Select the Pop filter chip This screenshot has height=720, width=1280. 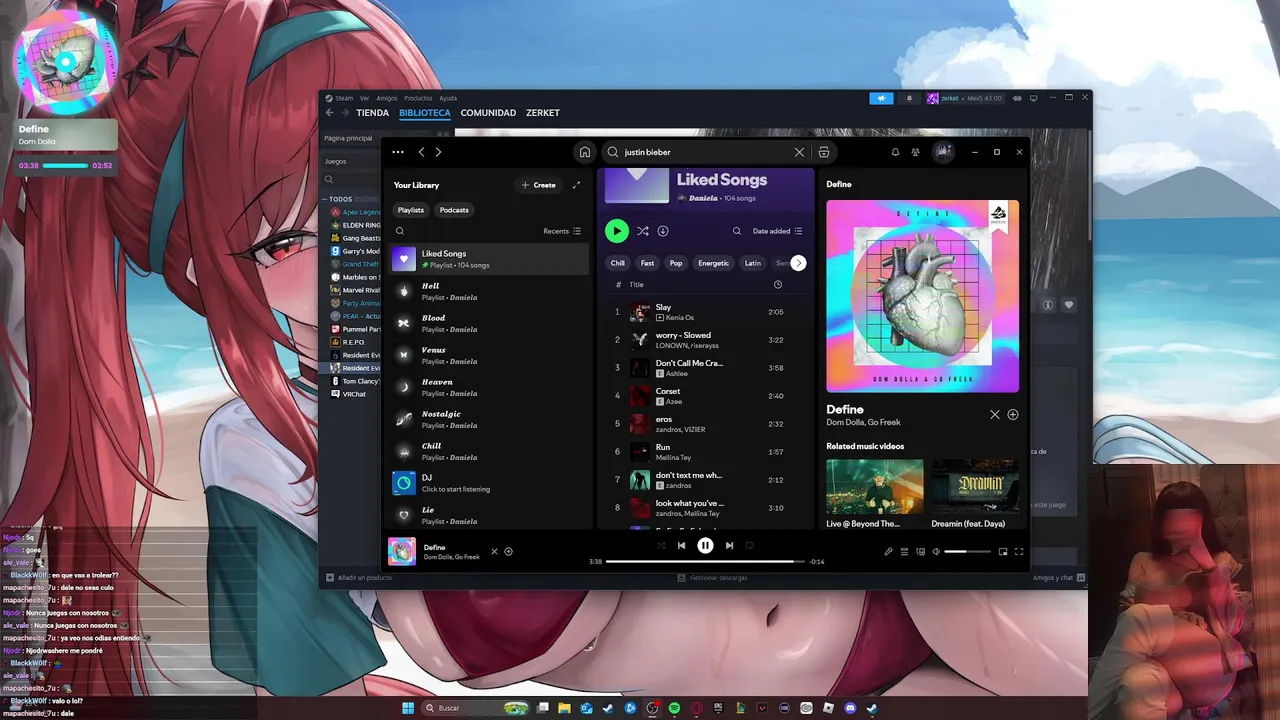tap(676, 263)
